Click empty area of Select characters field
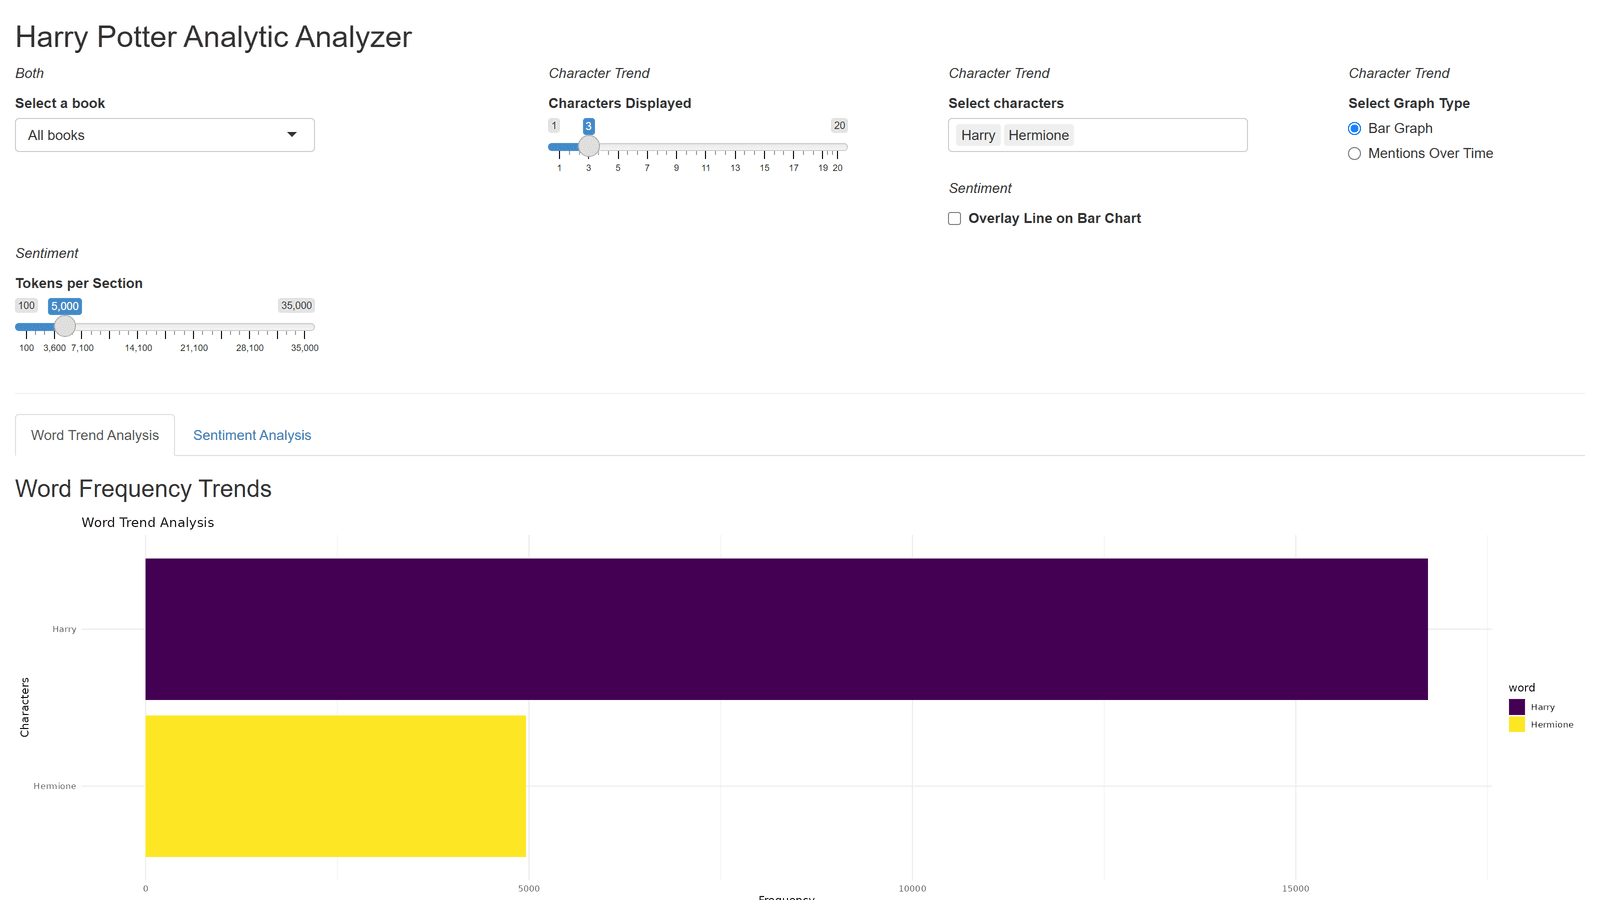Image resolution: width=1600 pixels, height=900 pixels. (1160, 135)
